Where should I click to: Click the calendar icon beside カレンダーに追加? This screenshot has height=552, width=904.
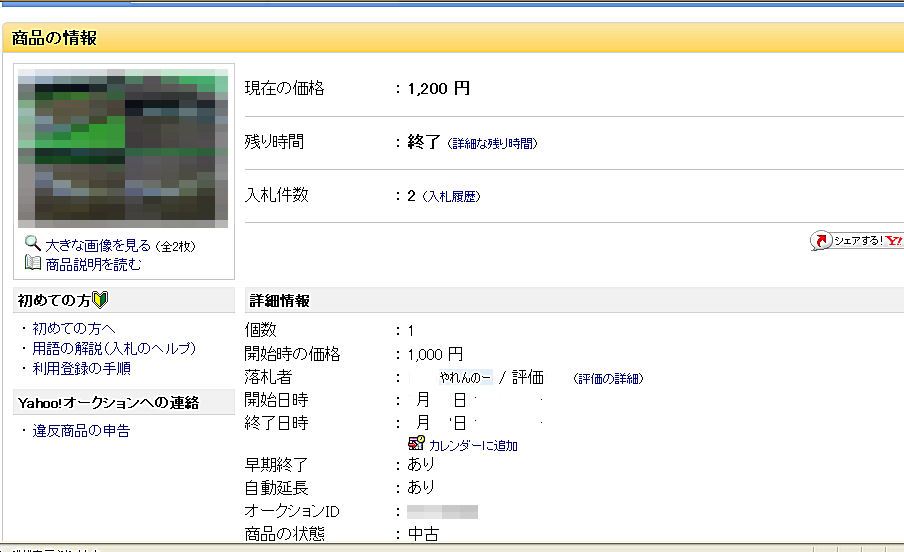click(416, 444)
